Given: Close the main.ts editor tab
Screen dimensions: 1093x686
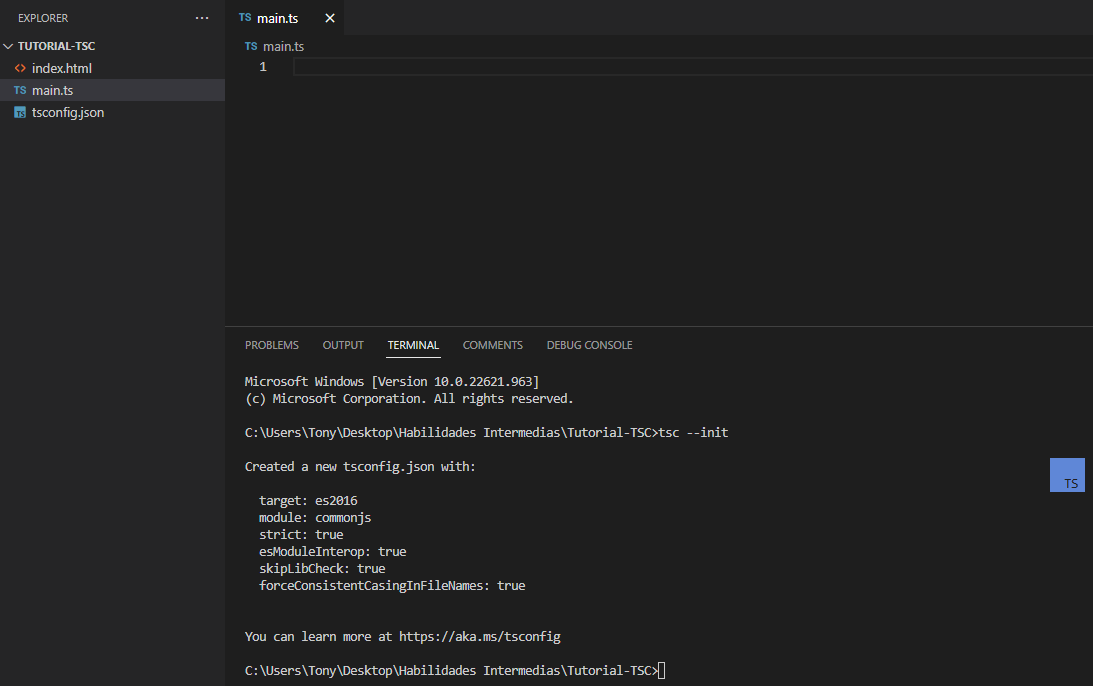Looking at the screenshot, I should [330, 18].
